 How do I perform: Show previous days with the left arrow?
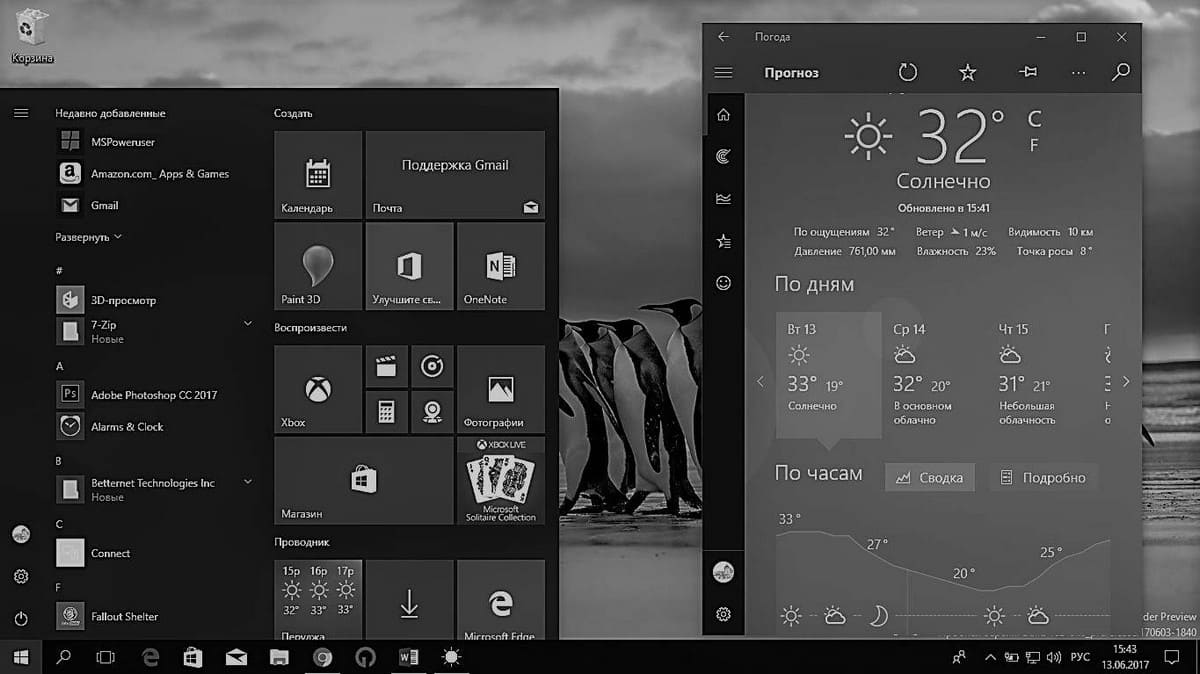click(760, 381)
